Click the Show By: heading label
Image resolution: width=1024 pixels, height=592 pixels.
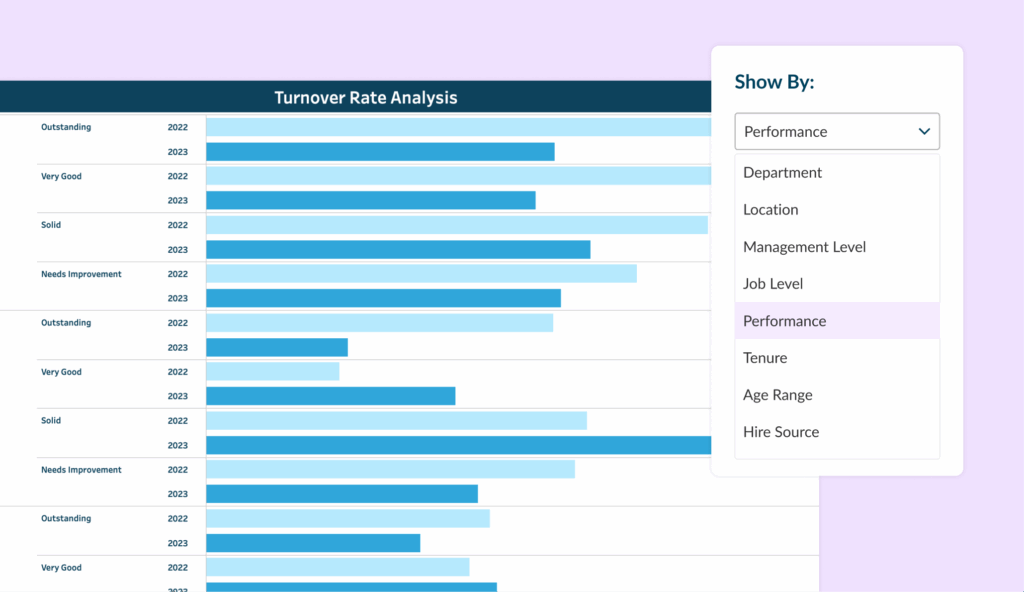(774, 82)
